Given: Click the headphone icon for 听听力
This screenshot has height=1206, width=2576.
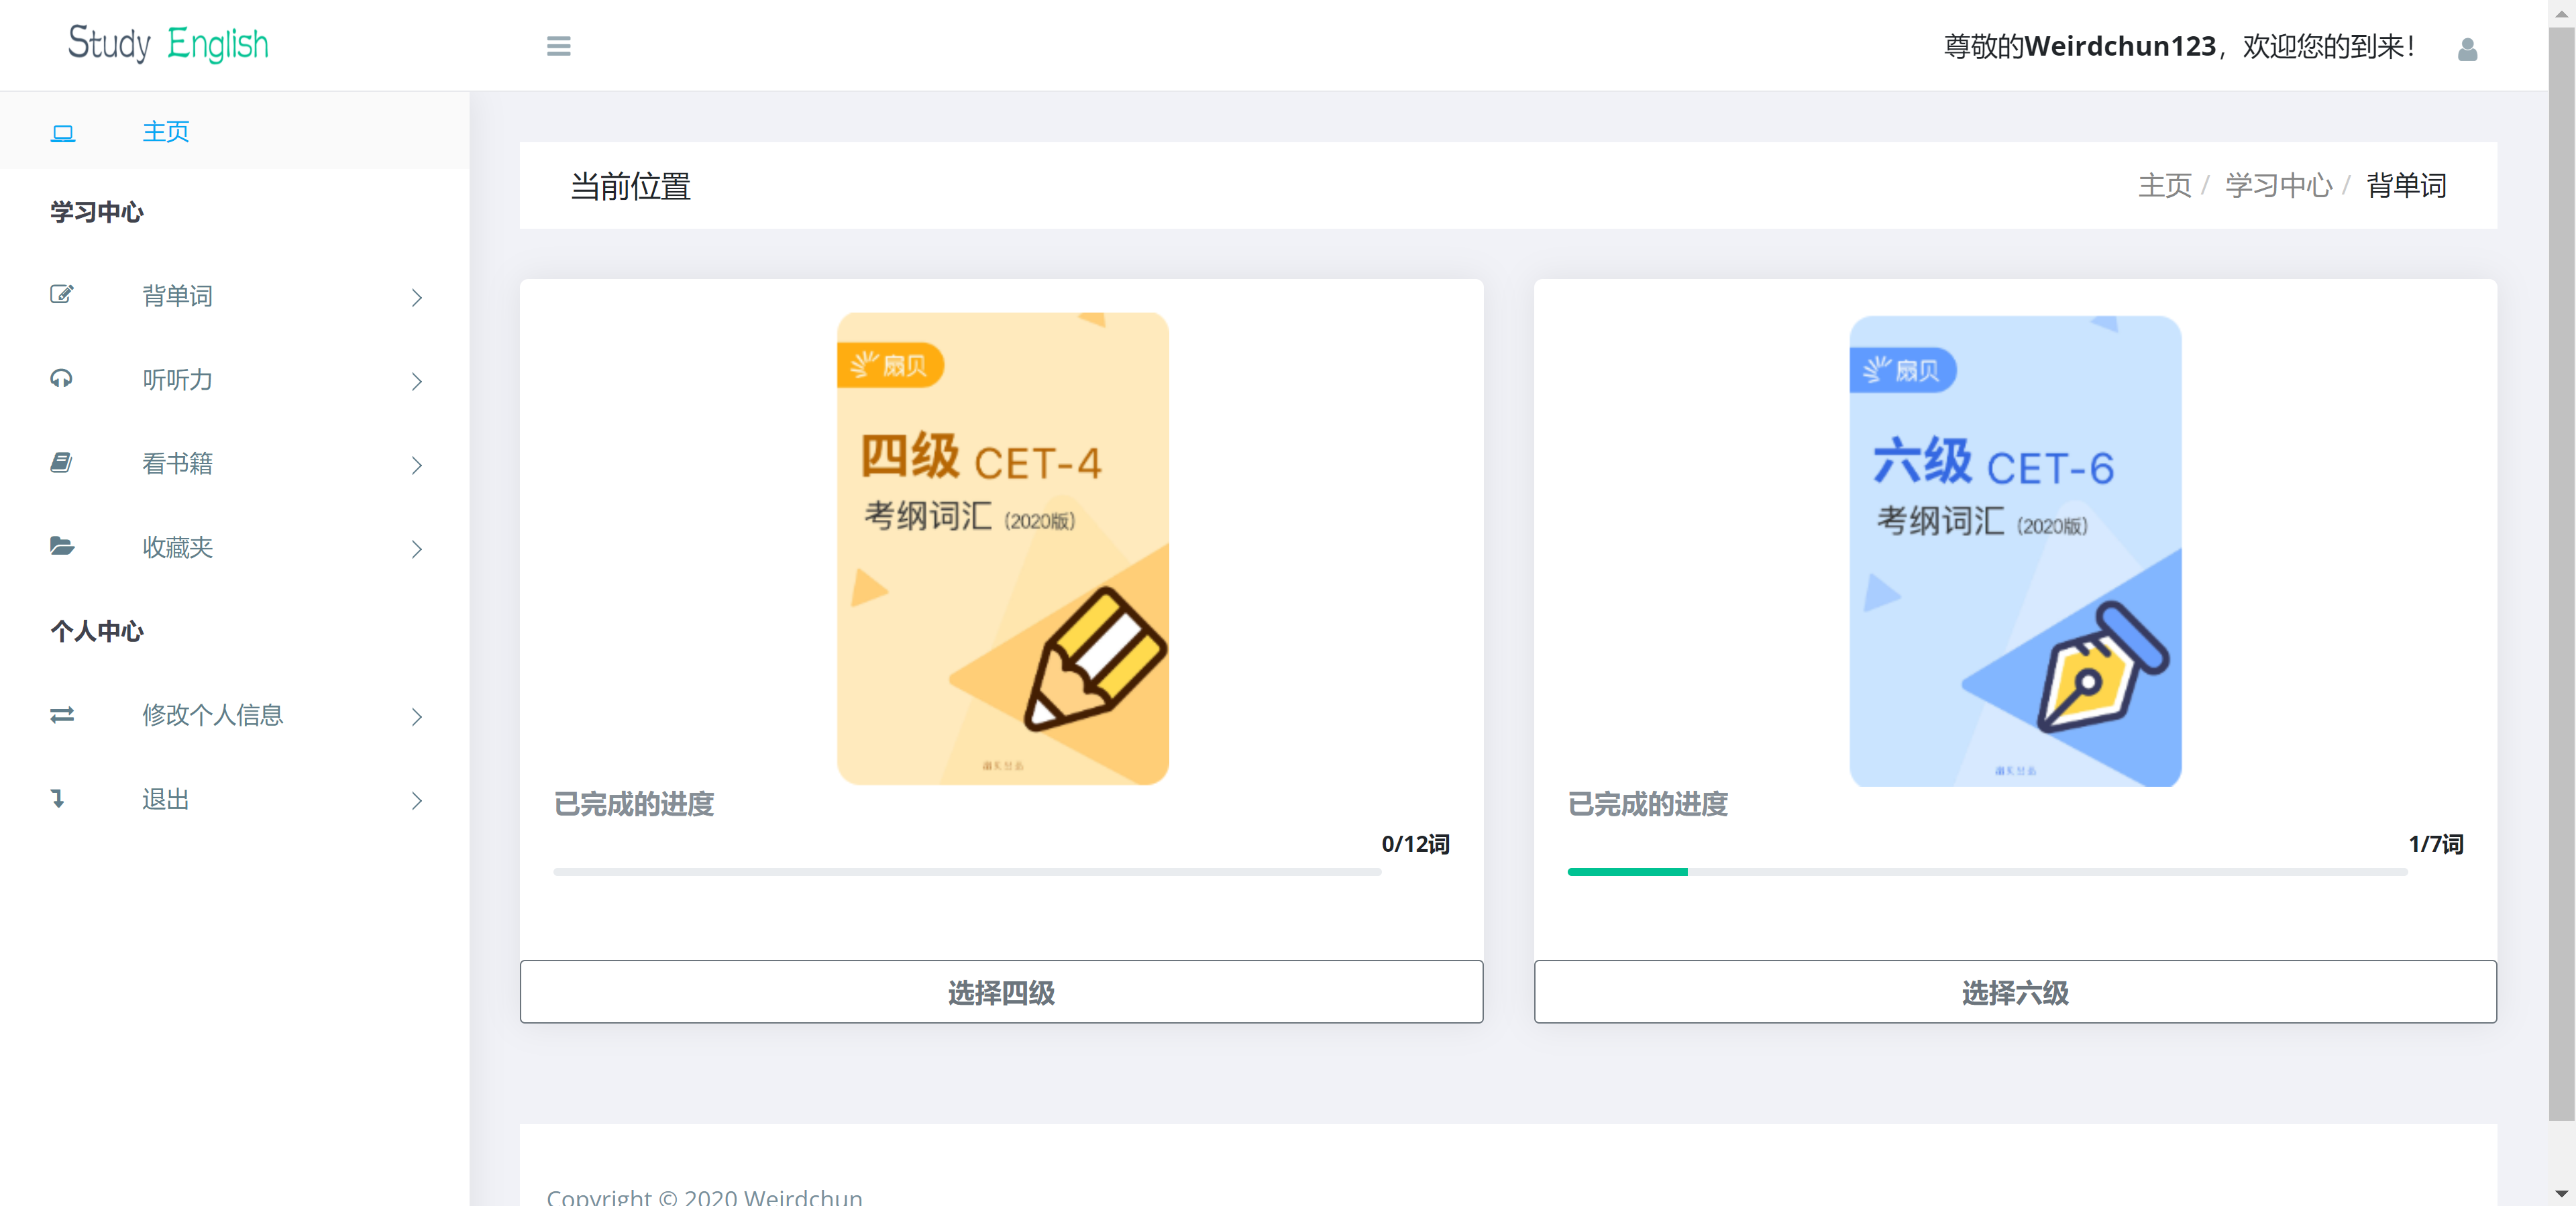Looking at the screenshot, I should pos(62,378).
